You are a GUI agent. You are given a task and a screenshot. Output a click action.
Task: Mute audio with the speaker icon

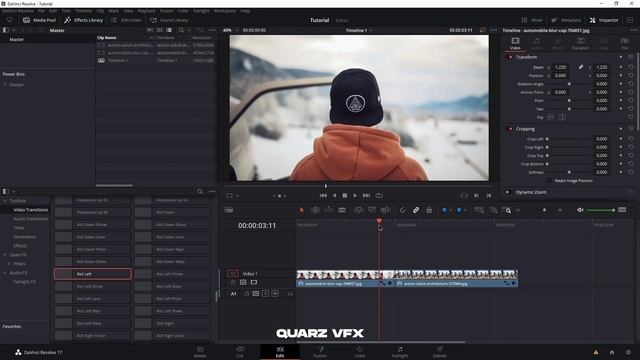(x=580, y=210)
